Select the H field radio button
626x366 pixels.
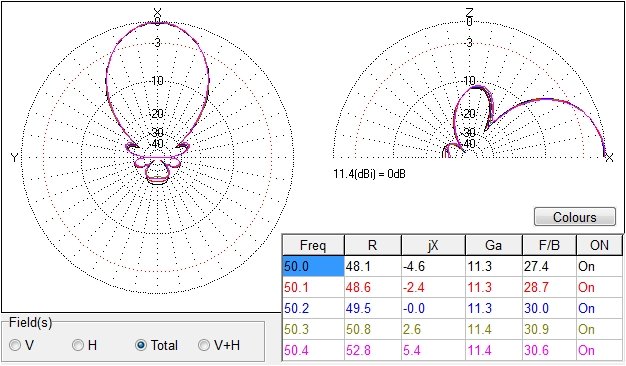click(x=78, y=345)
